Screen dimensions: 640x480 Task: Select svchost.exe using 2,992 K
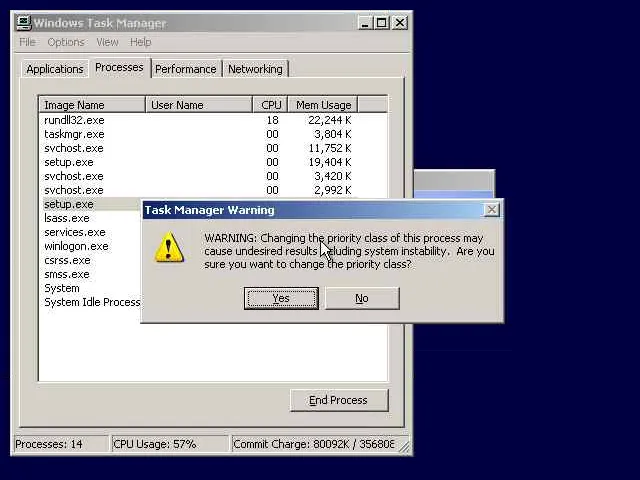198,190
